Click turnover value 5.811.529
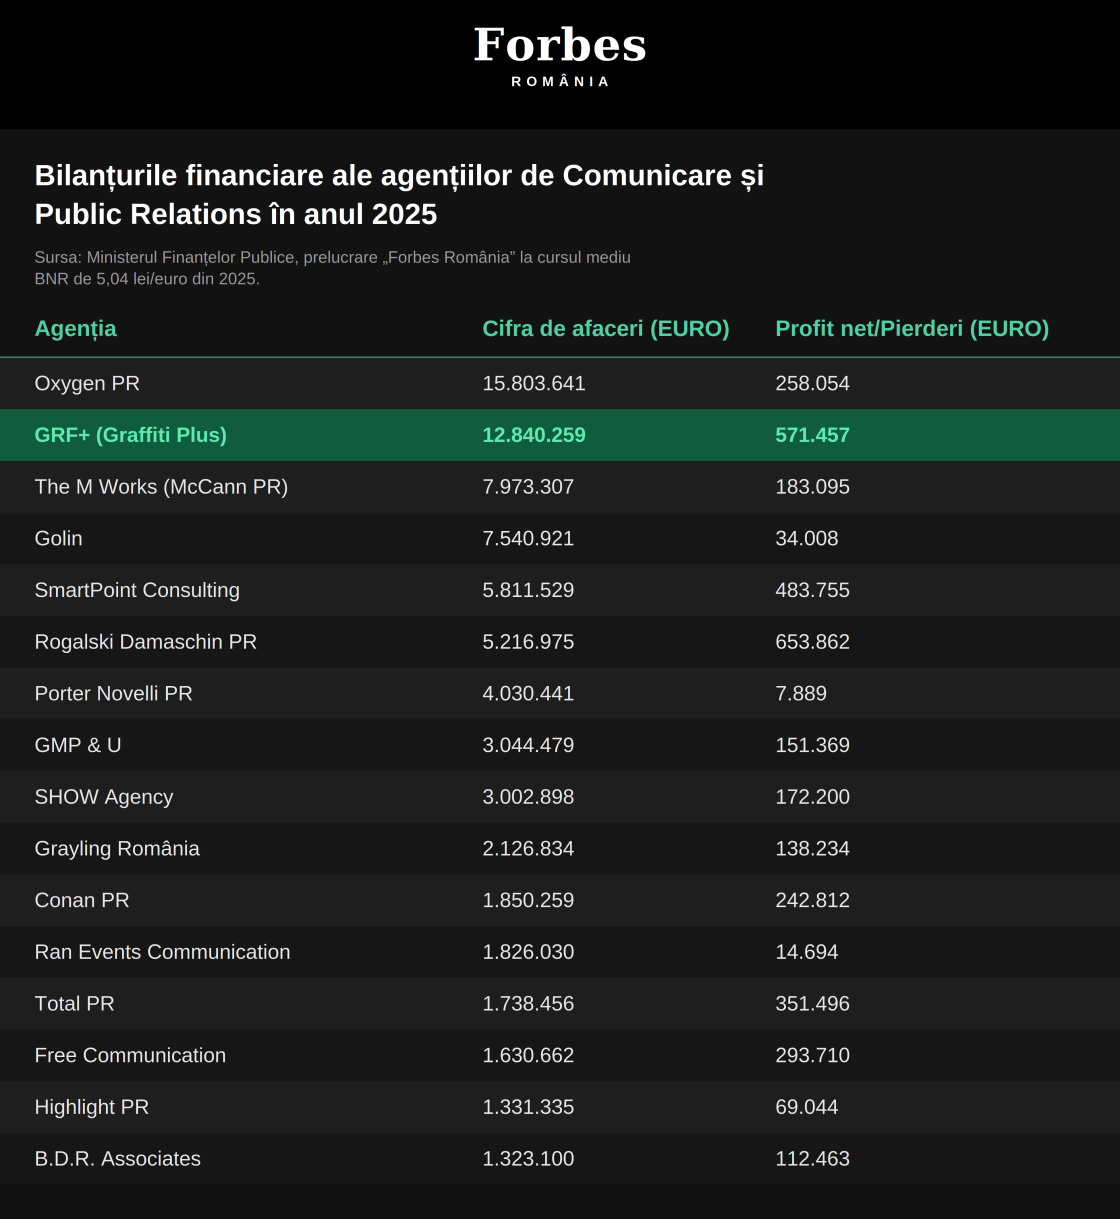 coord(528,590)
